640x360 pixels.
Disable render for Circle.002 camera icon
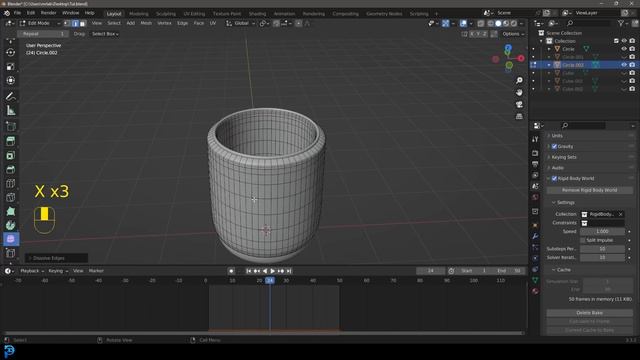tap(632, 65)
